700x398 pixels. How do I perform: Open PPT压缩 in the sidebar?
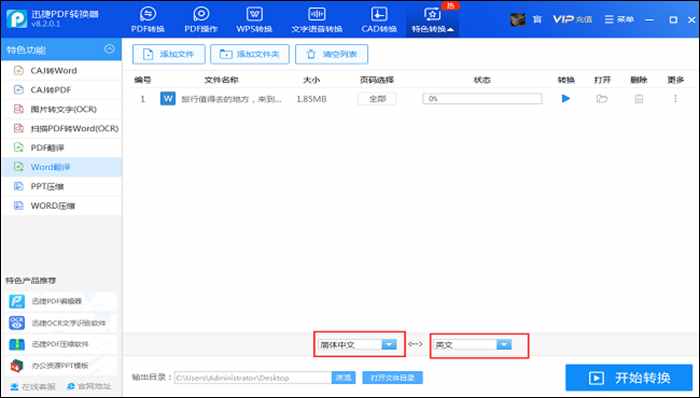pos(61,187)
